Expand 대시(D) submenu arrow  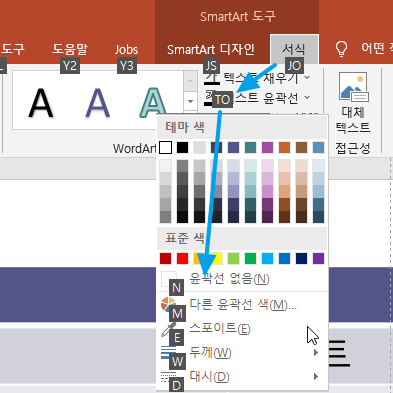(x=316, y=376)
